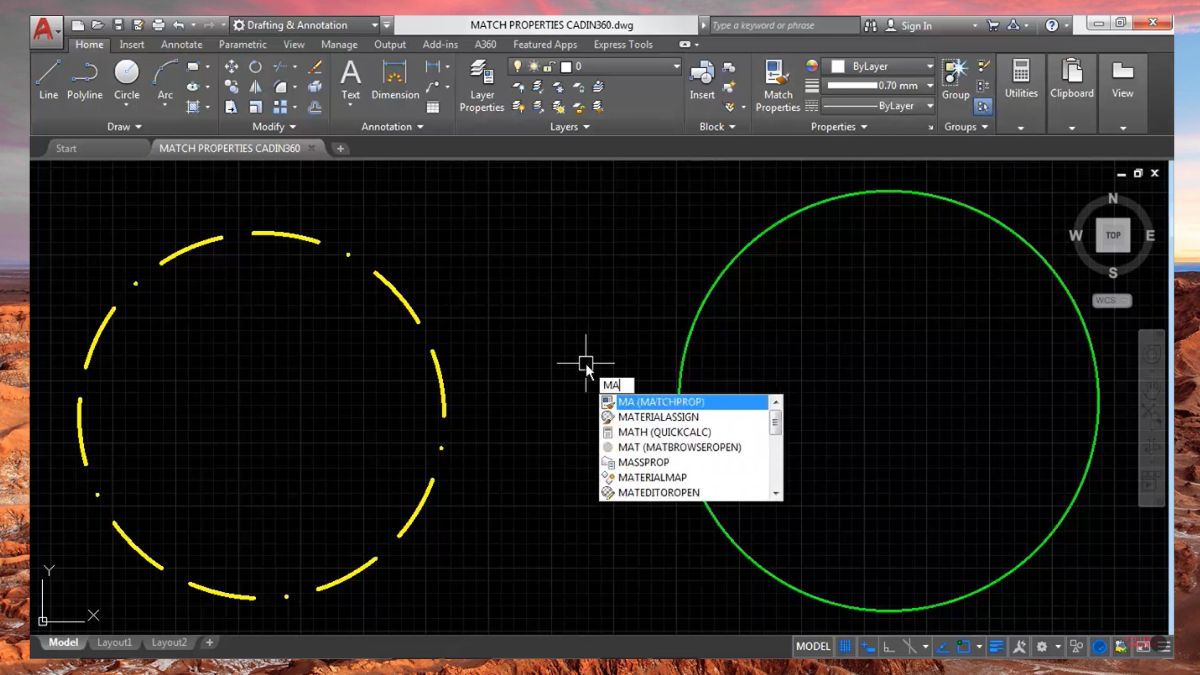The image size is (1200, 675).
Task: Click the Rotate tool icon
Action: click(x=256, y=67)
